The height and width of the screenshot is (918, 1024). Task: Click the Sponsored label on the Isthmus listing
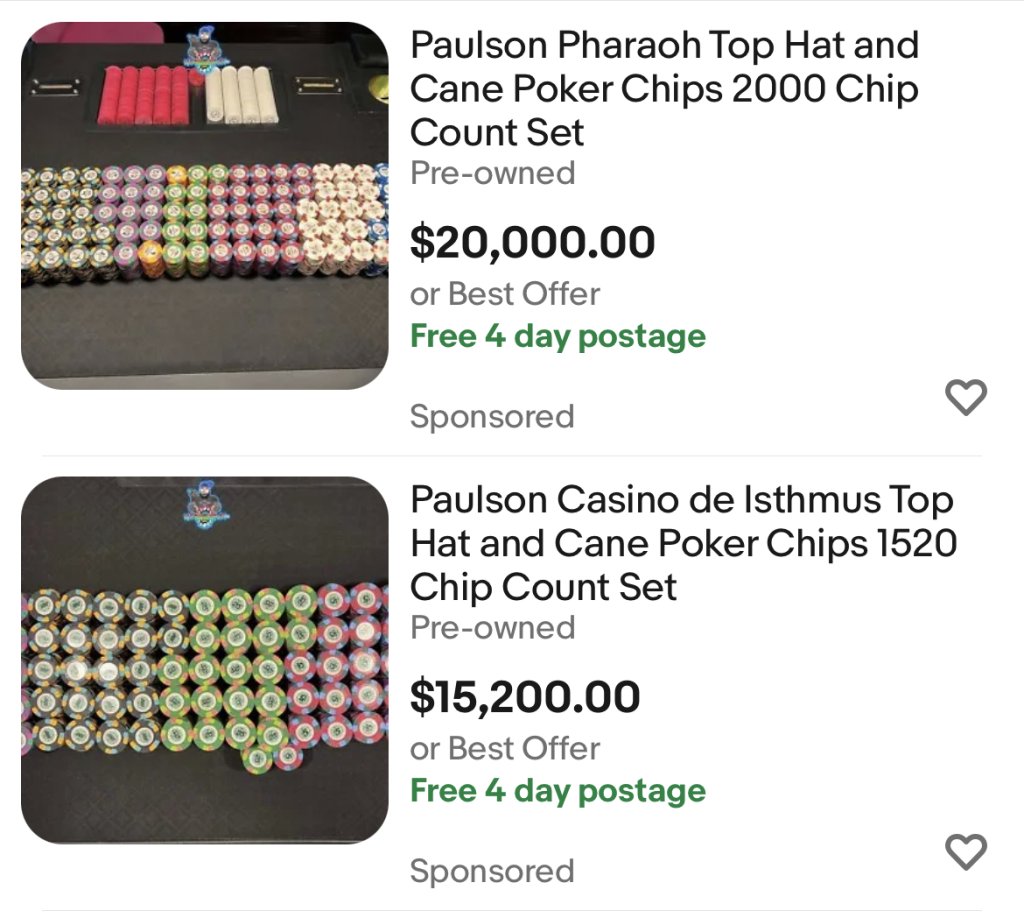tap(491, 870)
